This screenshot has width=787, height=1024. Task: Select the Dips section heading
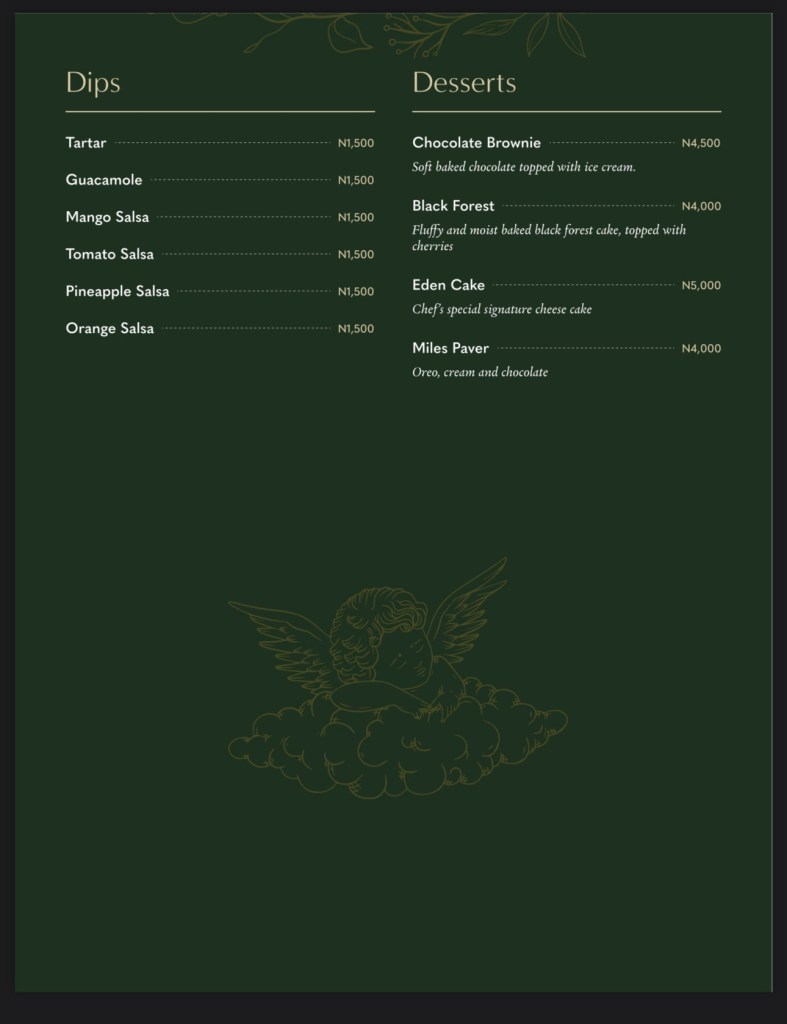coord(93,82)
